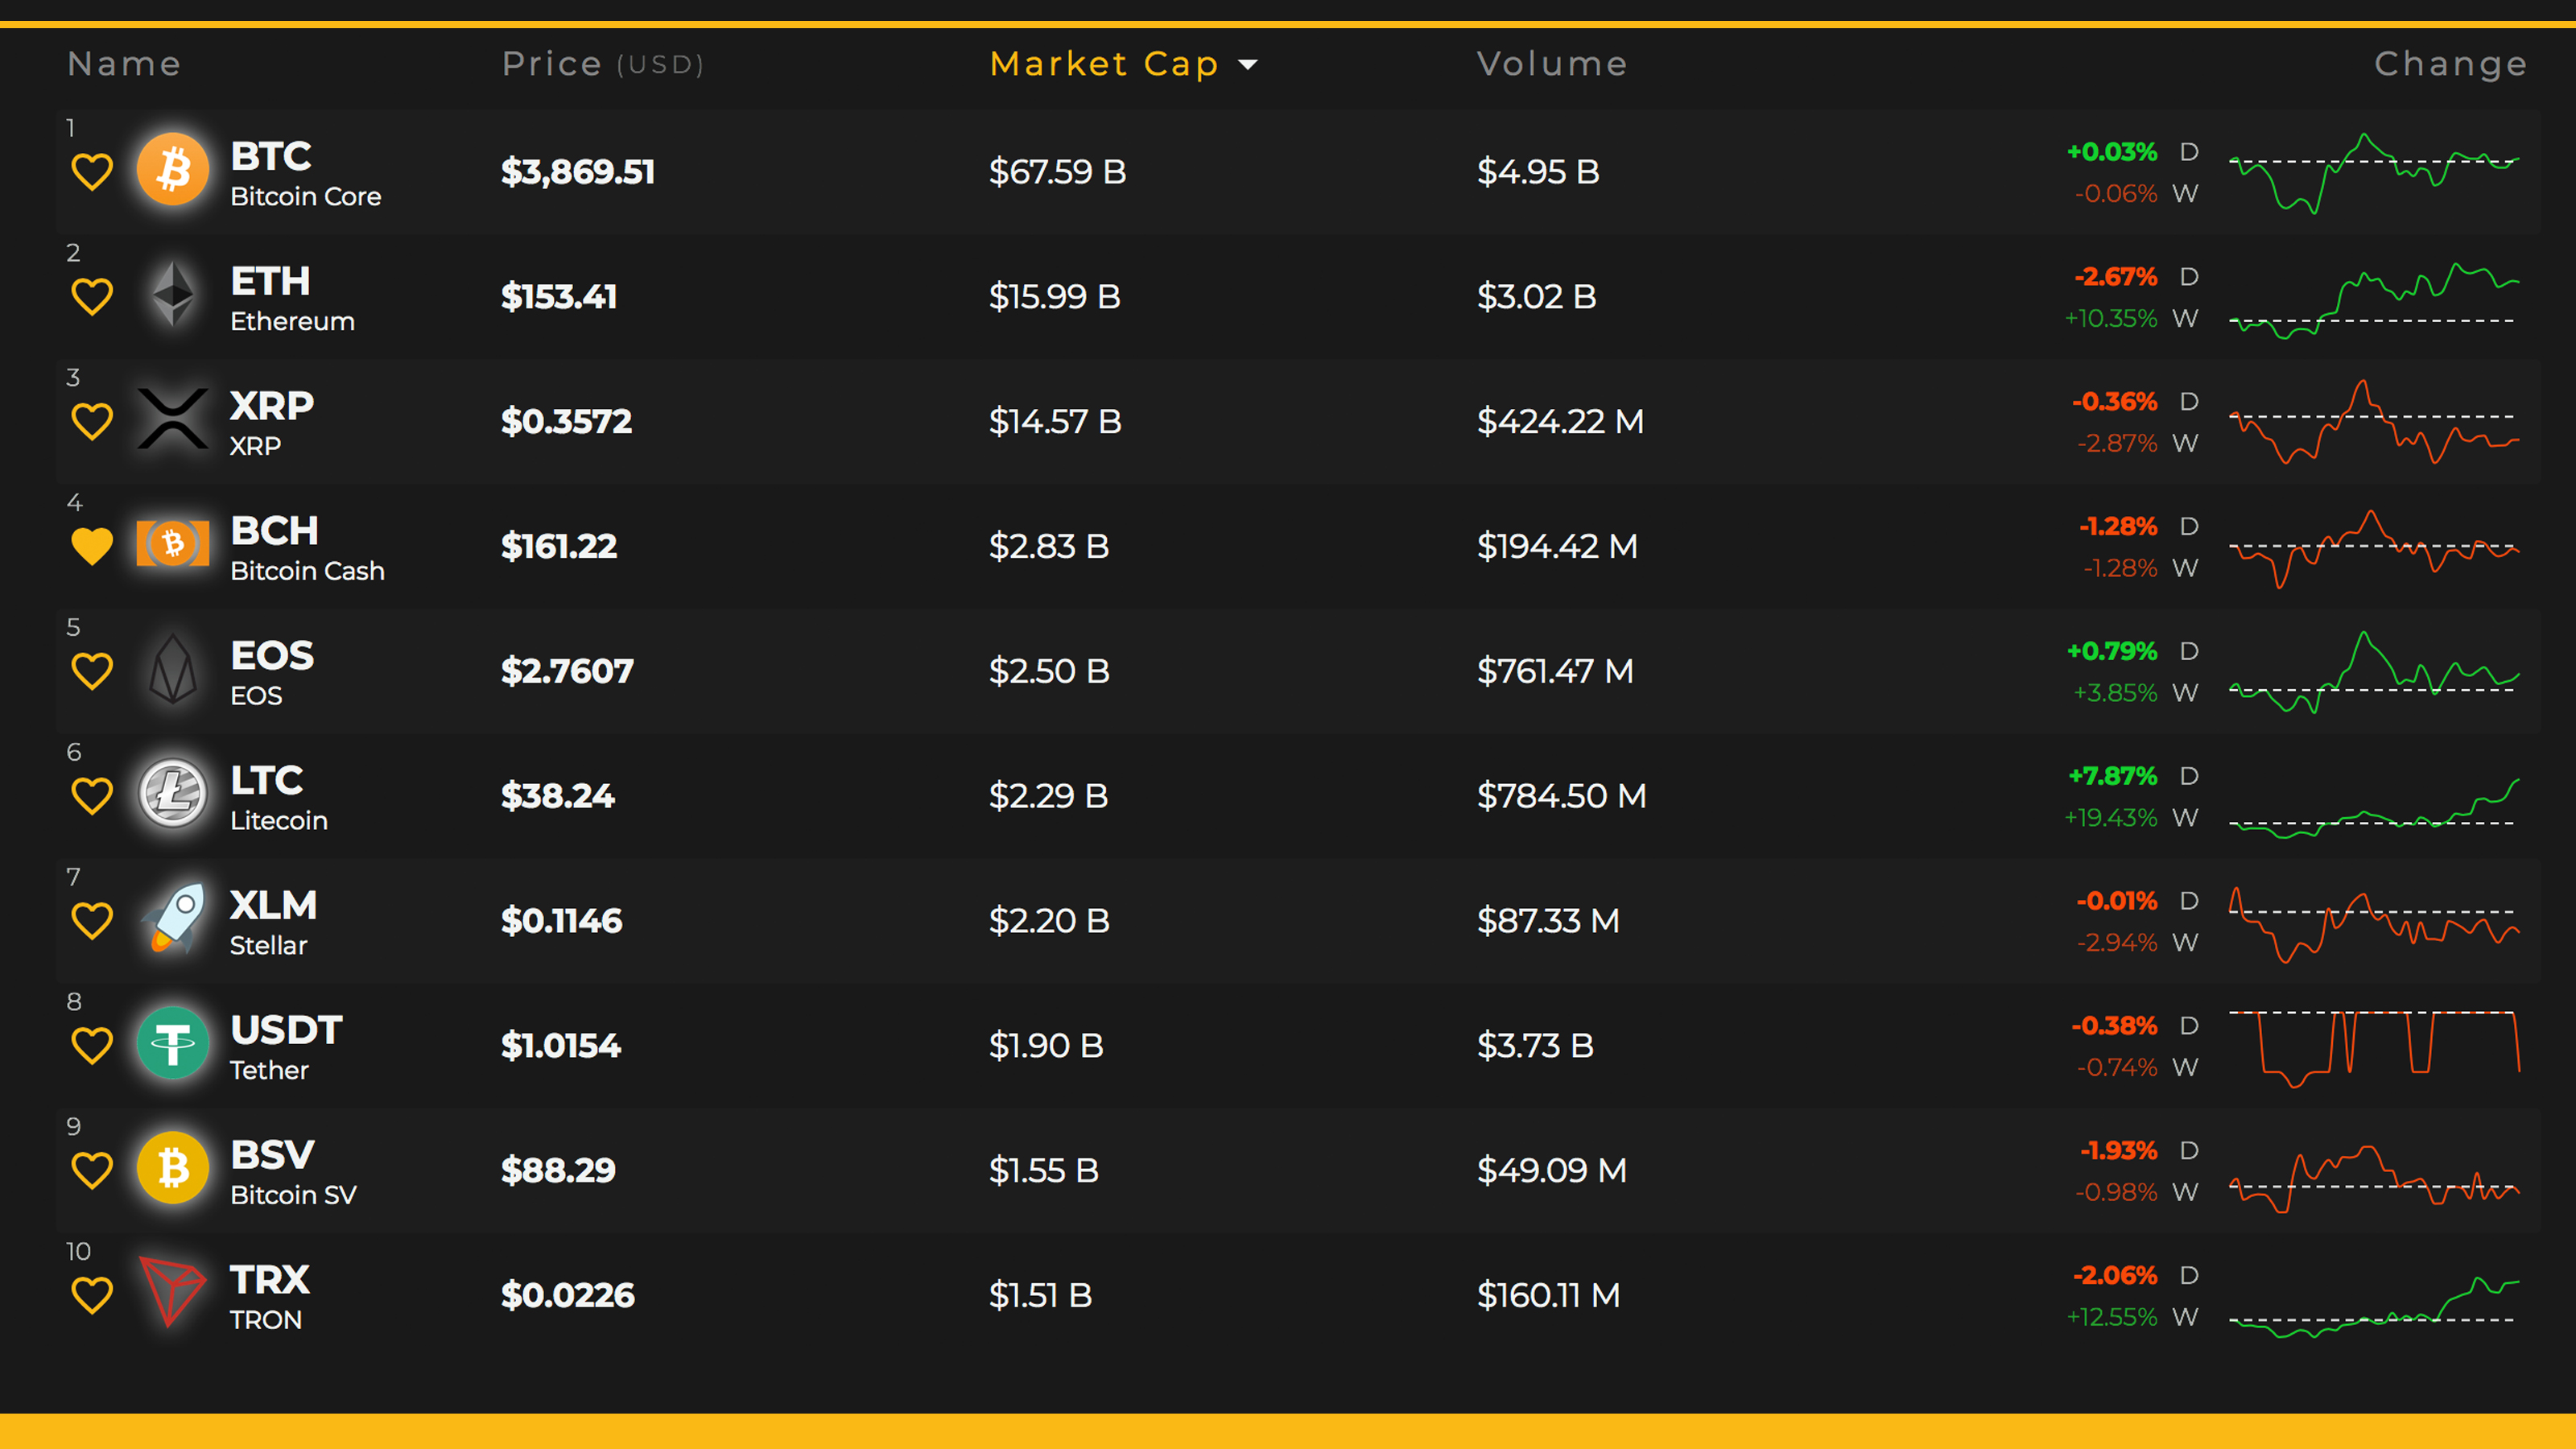Click the XRP logo icon
This screenshot has width=2576, height=1449.
[x=173, y=419]
